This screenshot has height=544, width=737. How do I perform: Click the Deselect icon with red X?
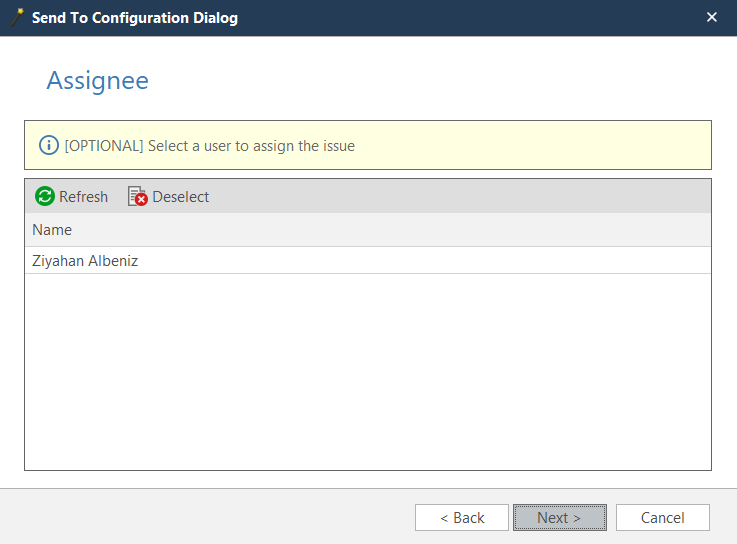(138, 197)
